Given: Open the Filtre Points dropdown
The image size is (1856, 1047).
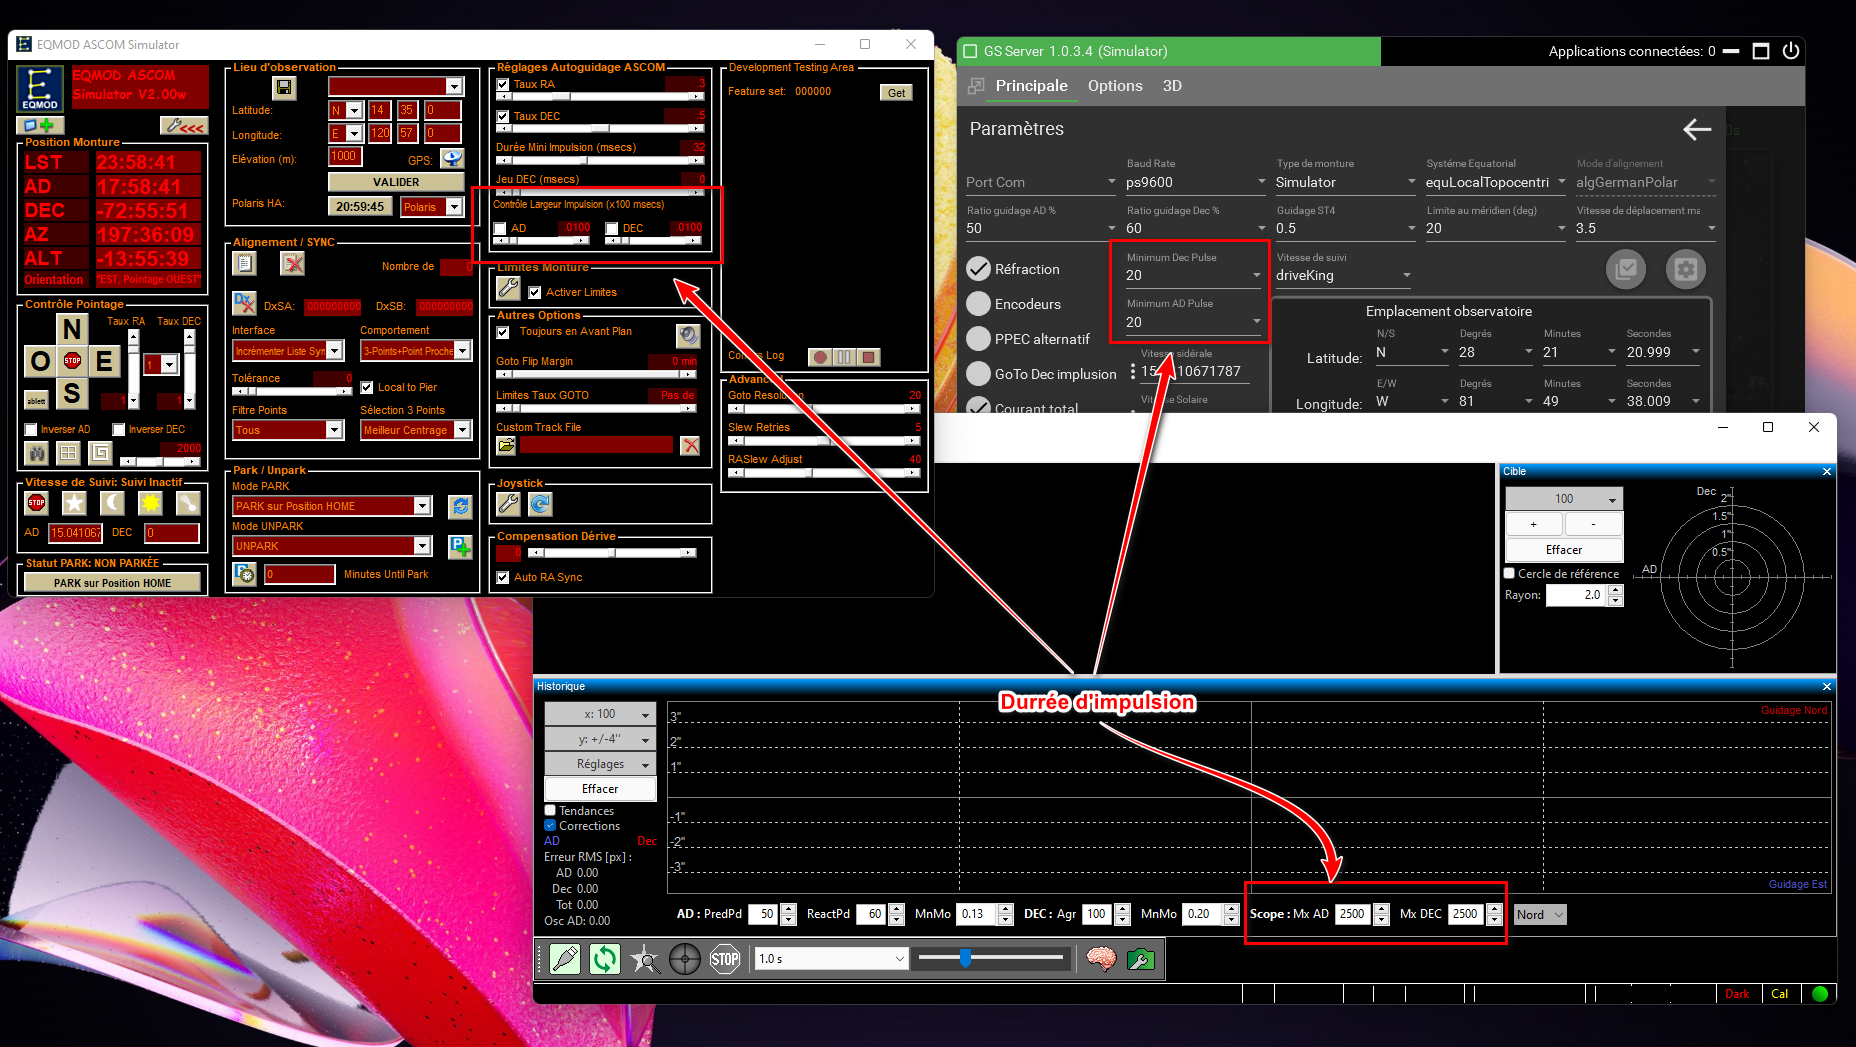Looking at the screenshot, I should (x=334, y=430).
